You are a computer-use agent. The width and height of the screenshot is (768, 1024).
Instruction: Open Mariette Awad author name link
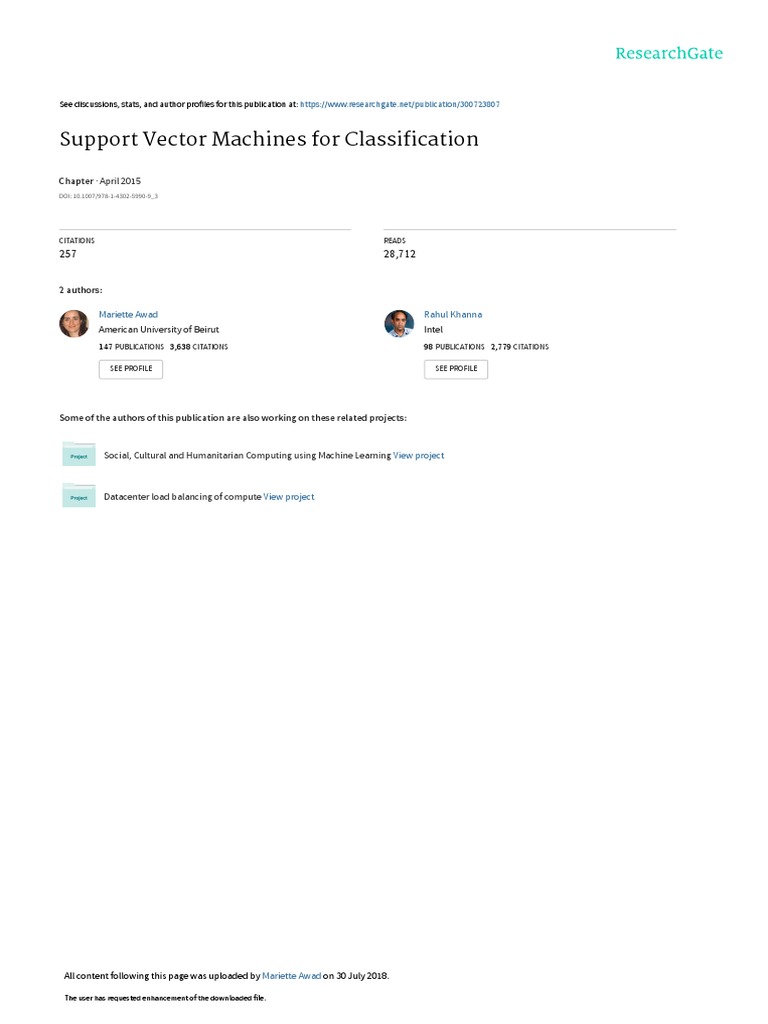pyautogui.click(x=128, y=314)
